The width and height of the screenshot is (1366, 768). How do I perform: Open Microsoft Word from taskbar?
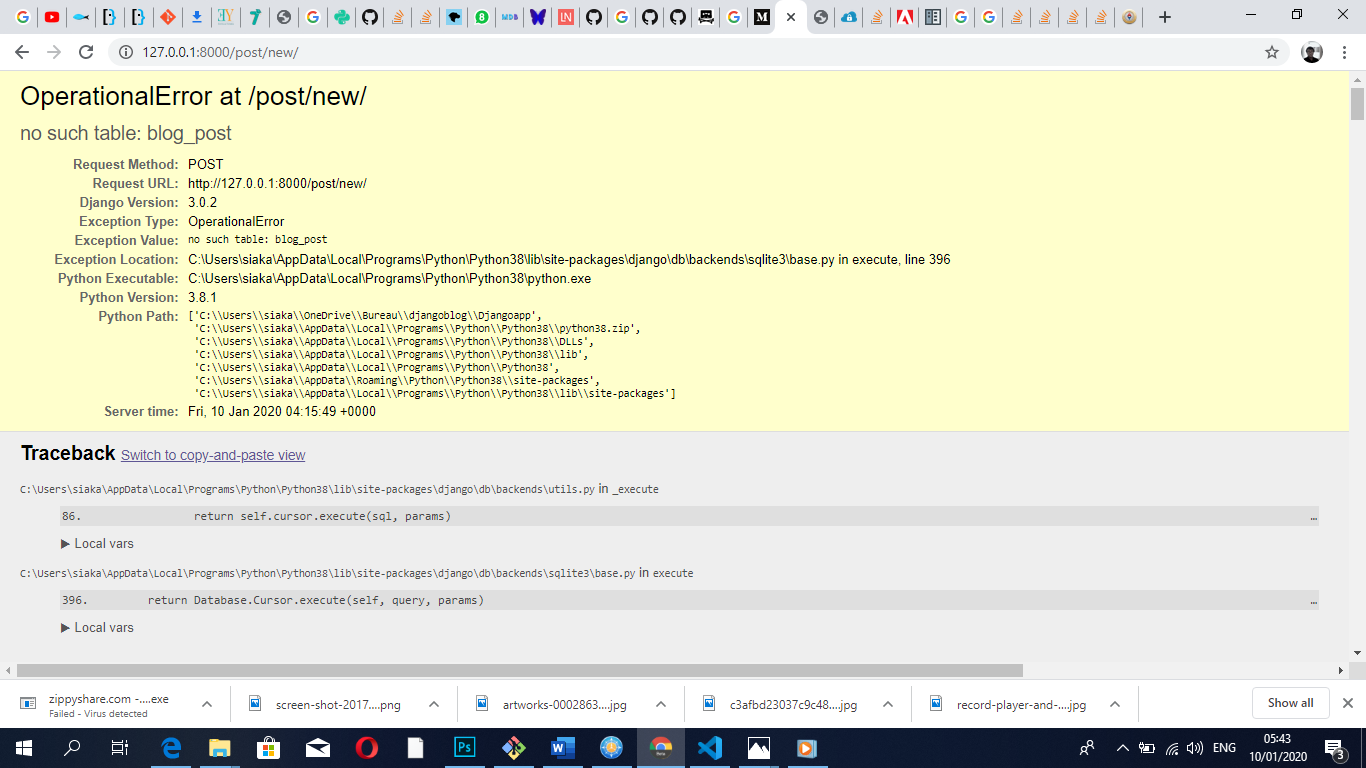click(x=563, y=747)
